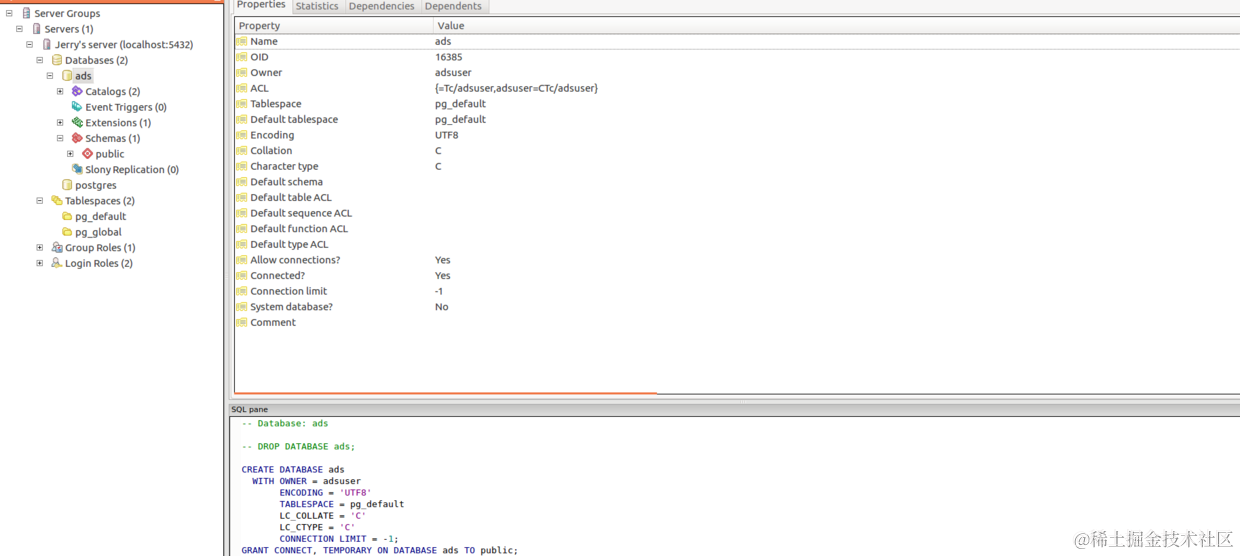
Task: Click the Catalogs (2) icon
Action: click(x=77, y=91)
